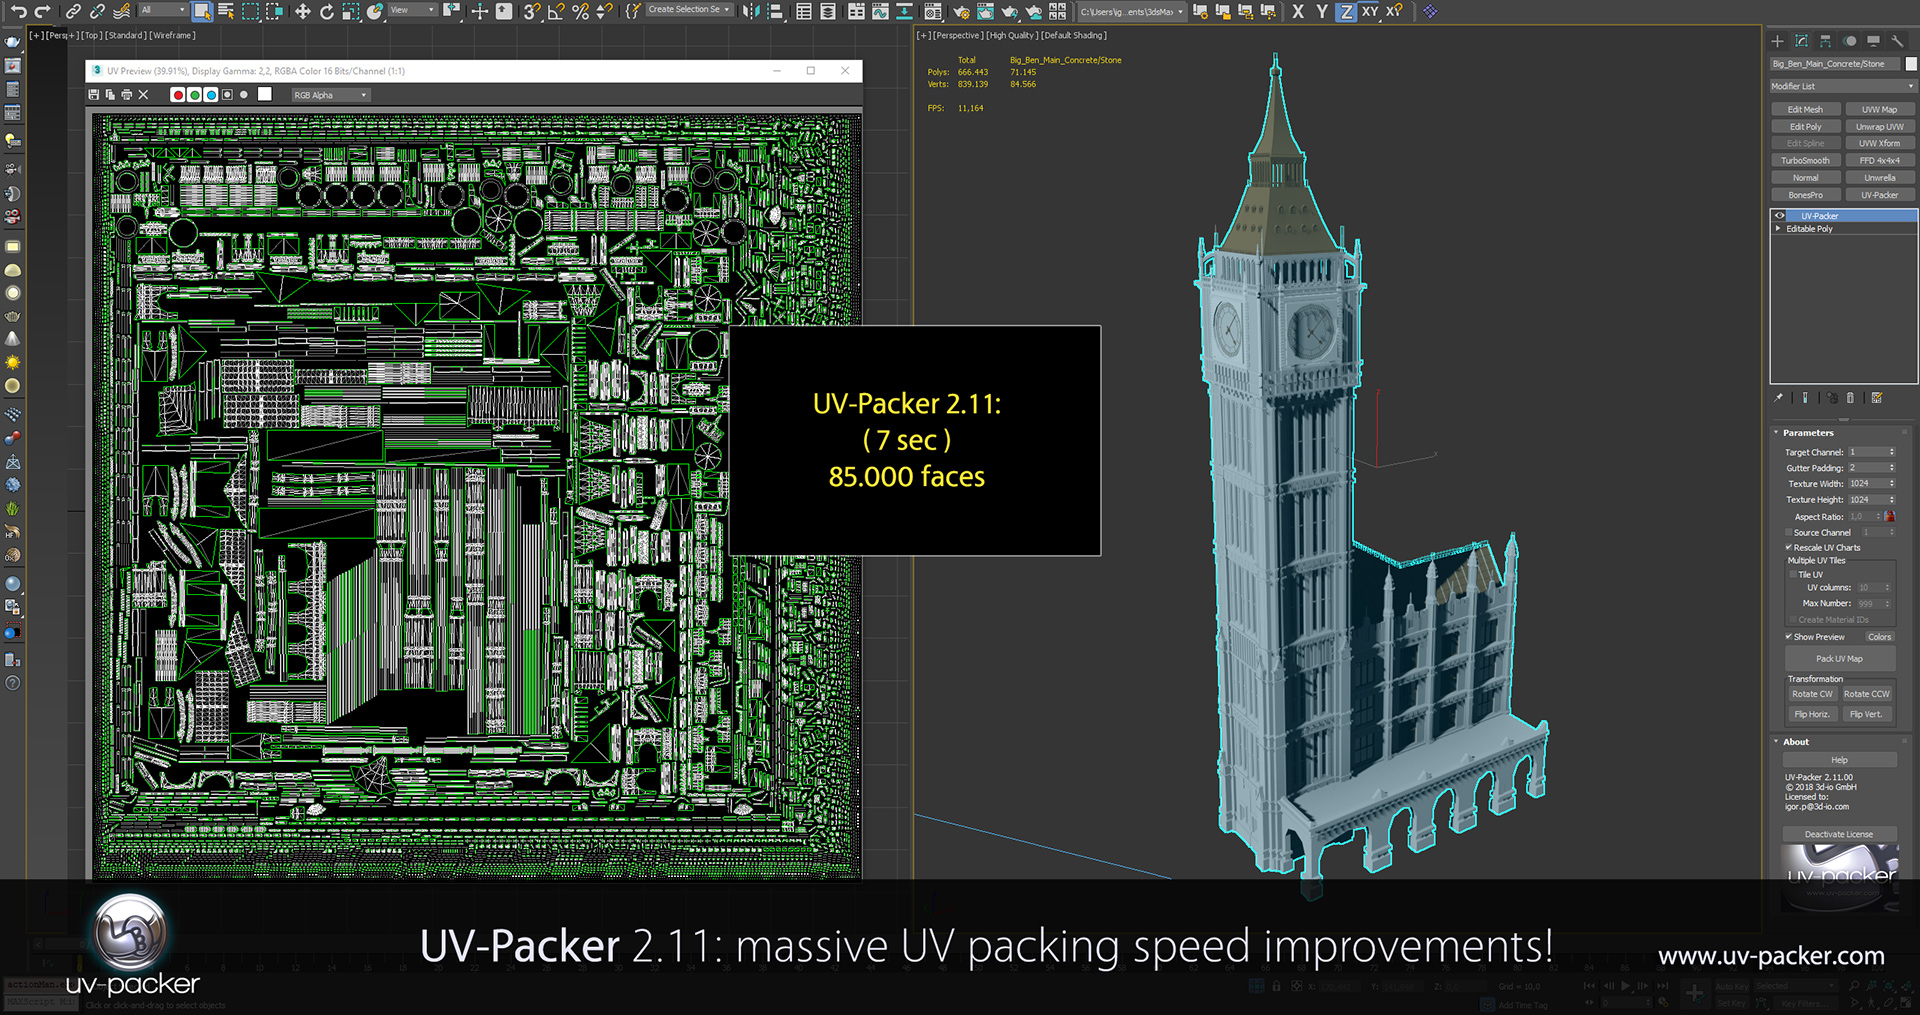1920x1015 pixels.
Task: Toggle monochrome display in UV Preview
Action: click(244, 95)
